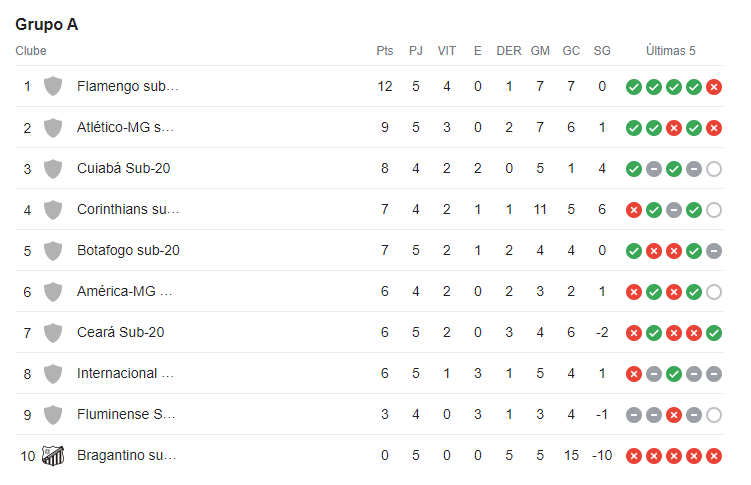Click Corinthians' first red loss icon
Screen dimensions: 751x485
pyautogui.click(x=634, y=210)
